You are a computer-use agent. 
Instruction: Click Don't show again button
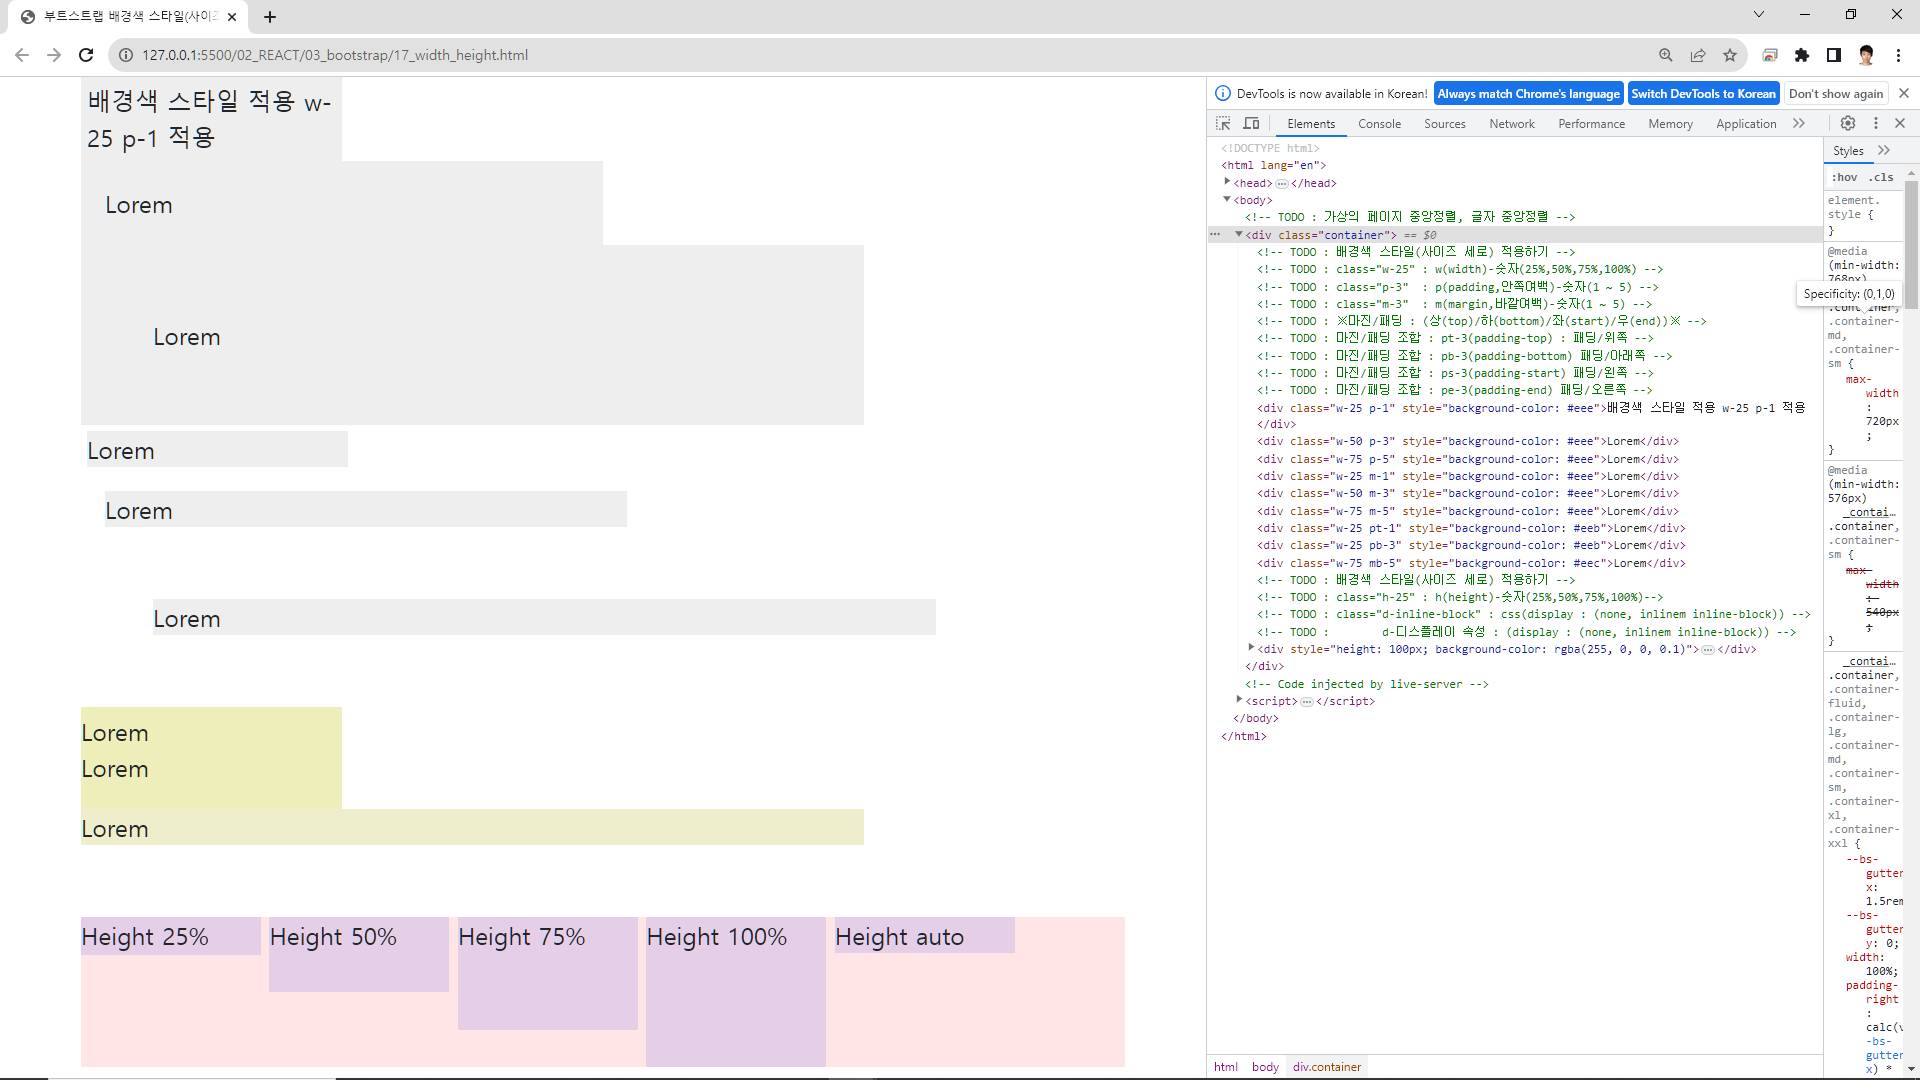click(1835, 93)
